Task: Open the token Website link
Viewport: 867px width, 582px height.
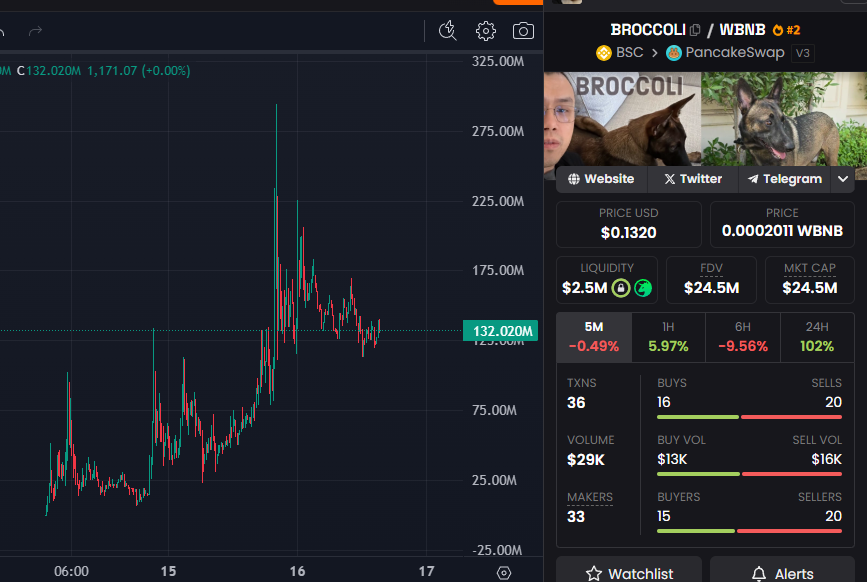Action: pos(602,179)
